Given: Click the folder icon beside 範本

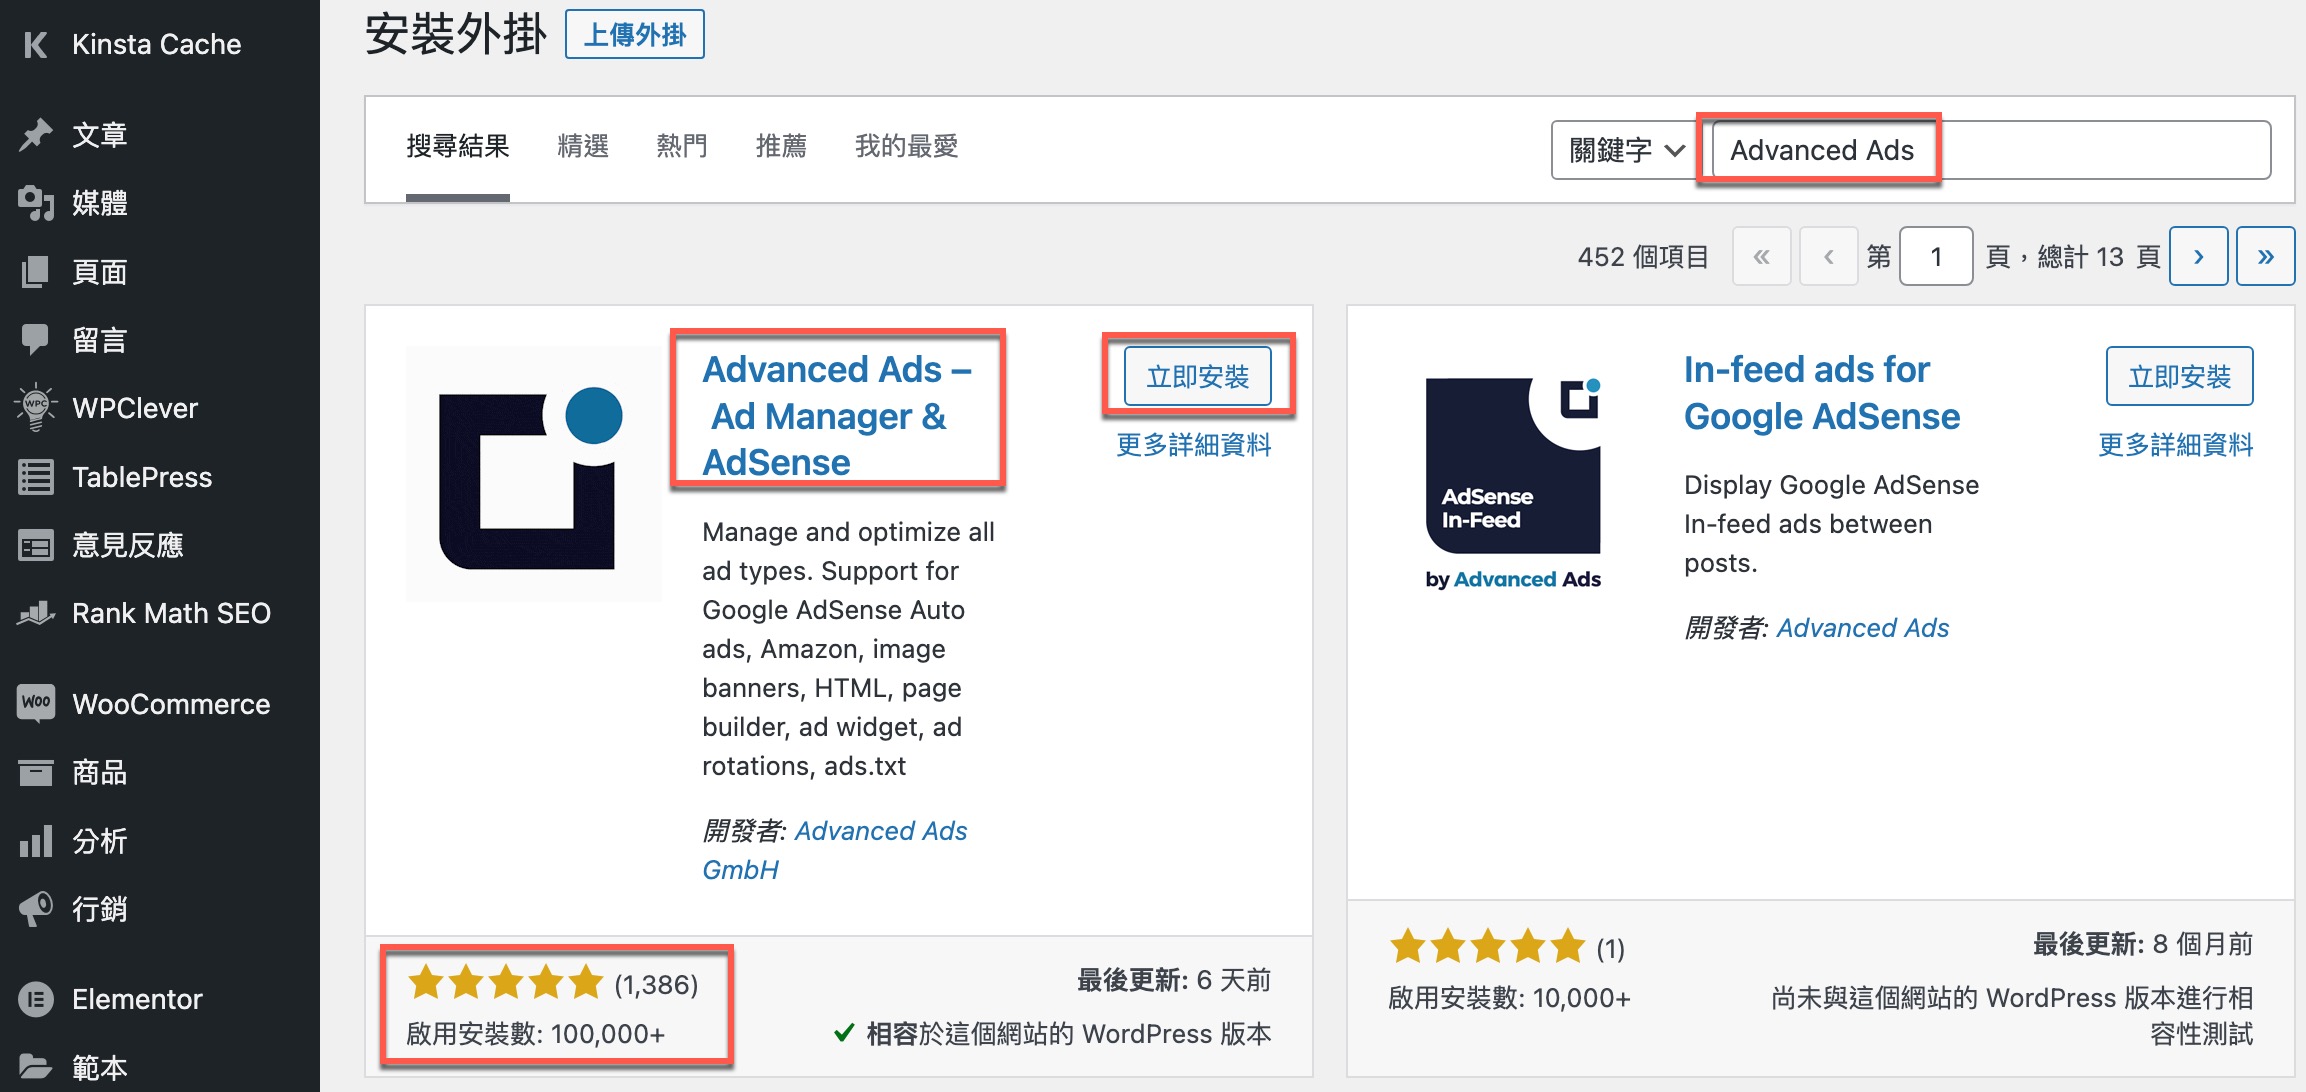Looking at the screenshot, I should point(35,1067).
